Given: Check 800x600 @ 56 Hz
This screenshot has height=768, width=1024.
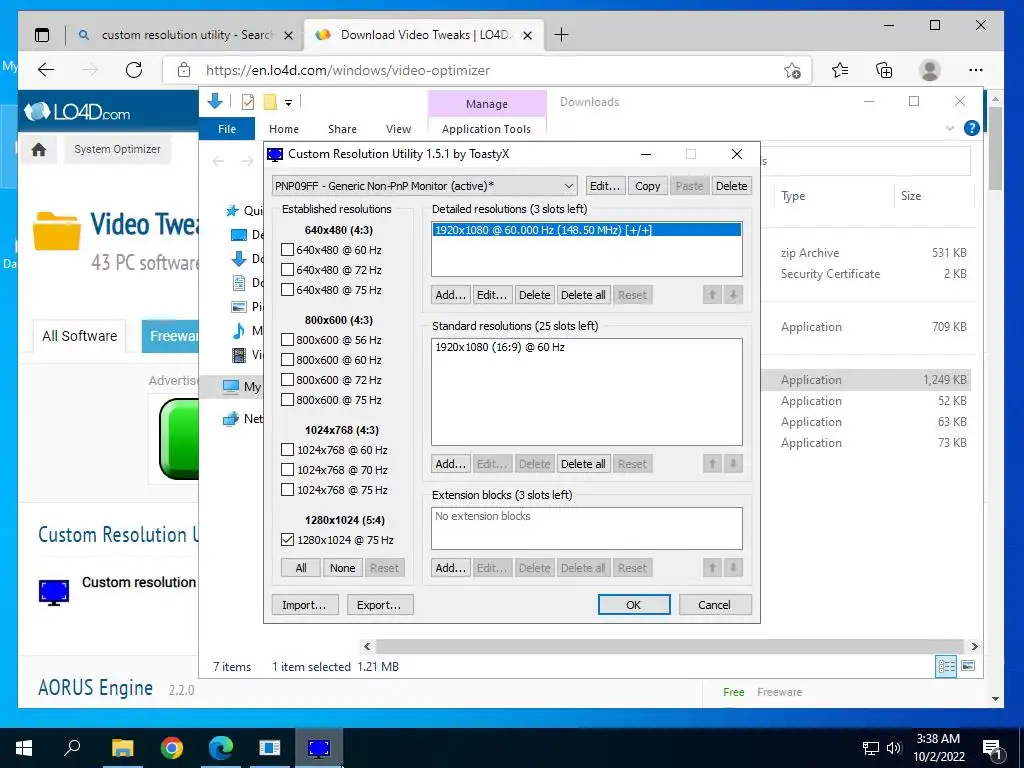Looking at the screenshot, I should [x=287, y=340].
